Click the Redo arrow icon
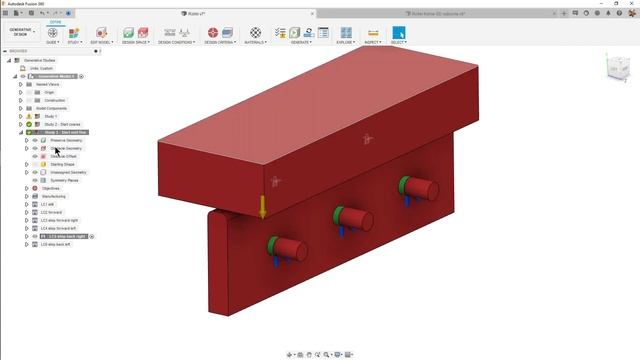640x360 pixels. [56, 13]
